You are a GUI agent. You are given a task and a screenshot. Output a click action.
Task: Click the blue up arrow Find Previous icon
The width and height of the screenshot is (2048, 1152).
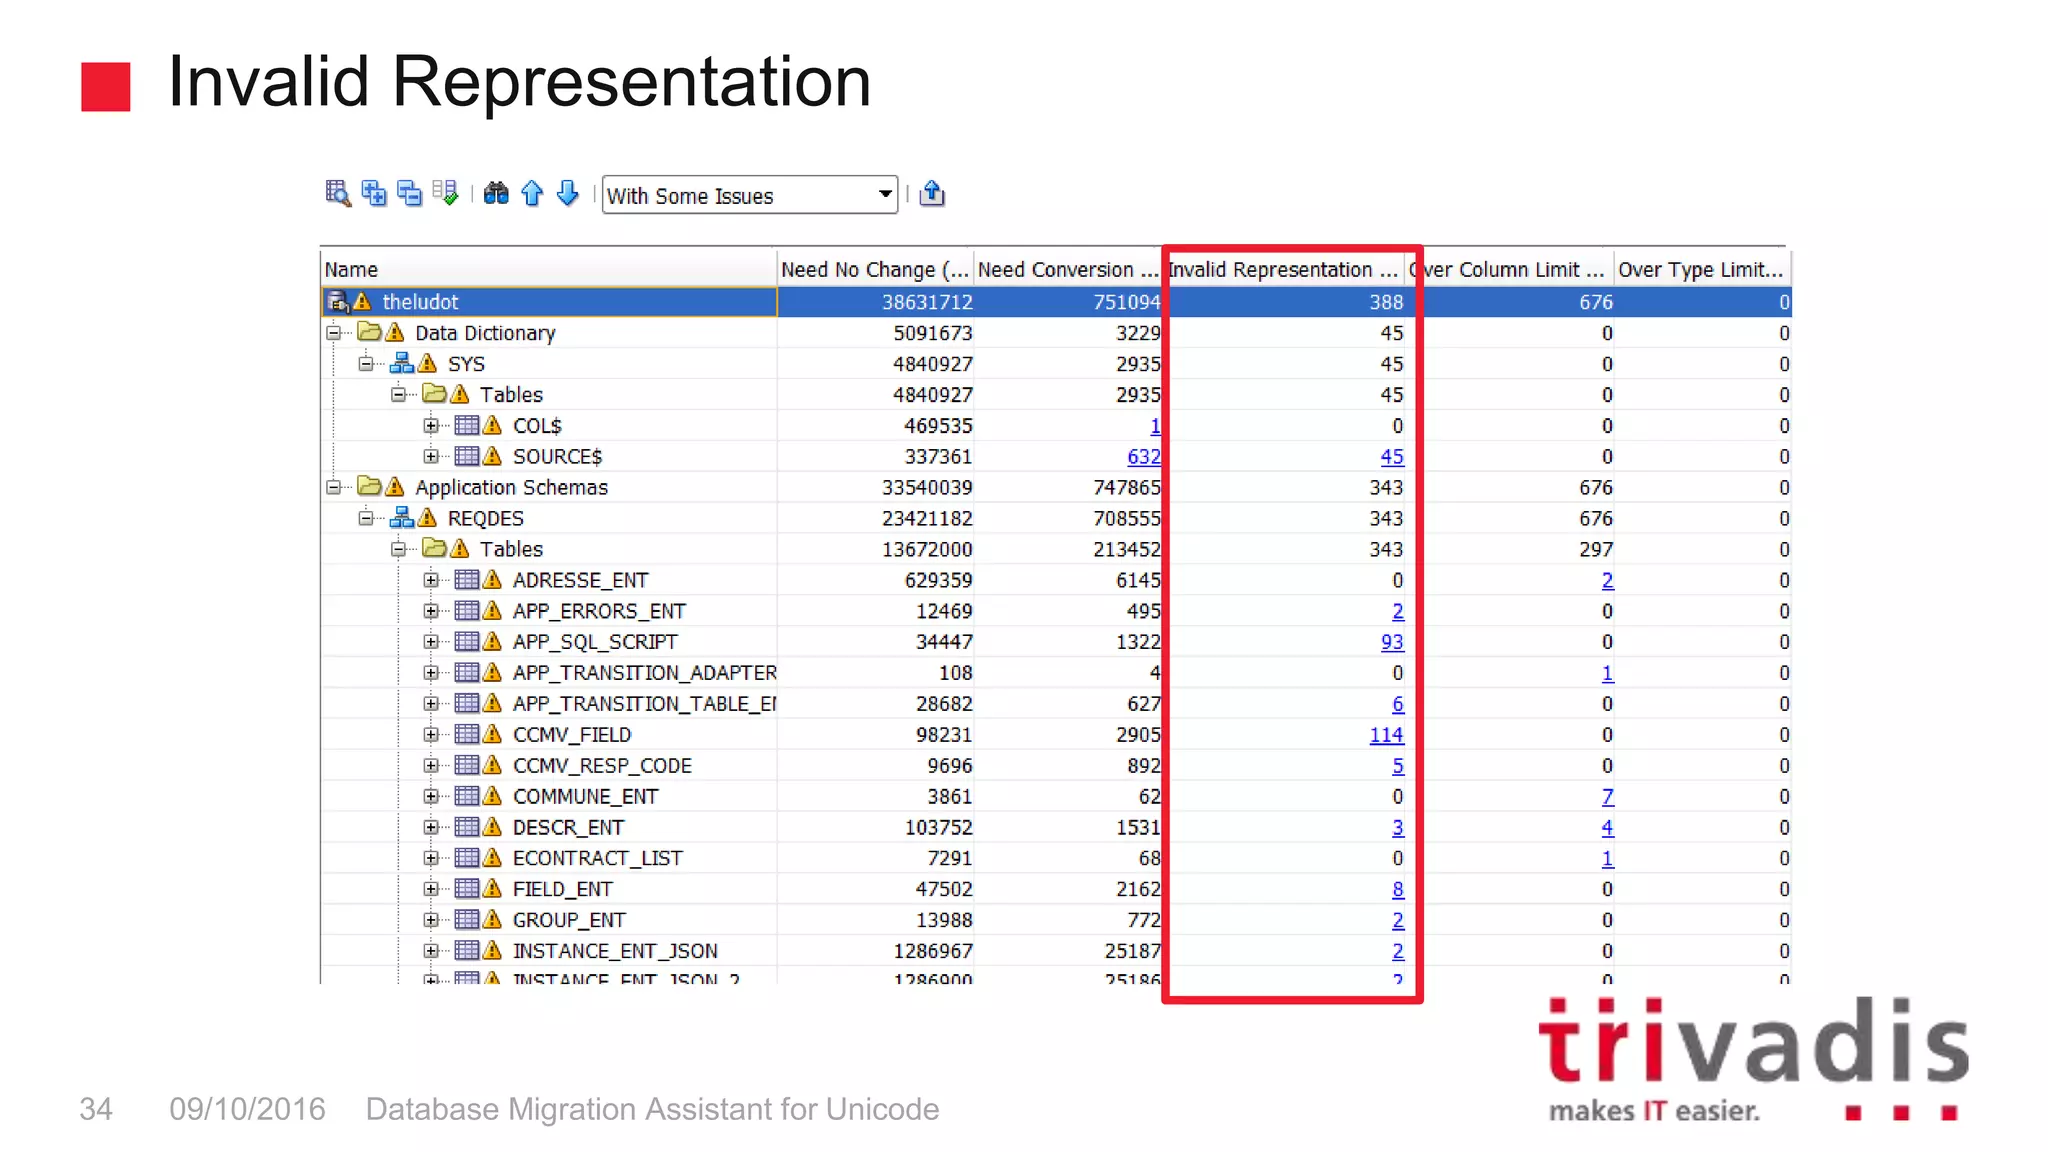tap(532, 193)
